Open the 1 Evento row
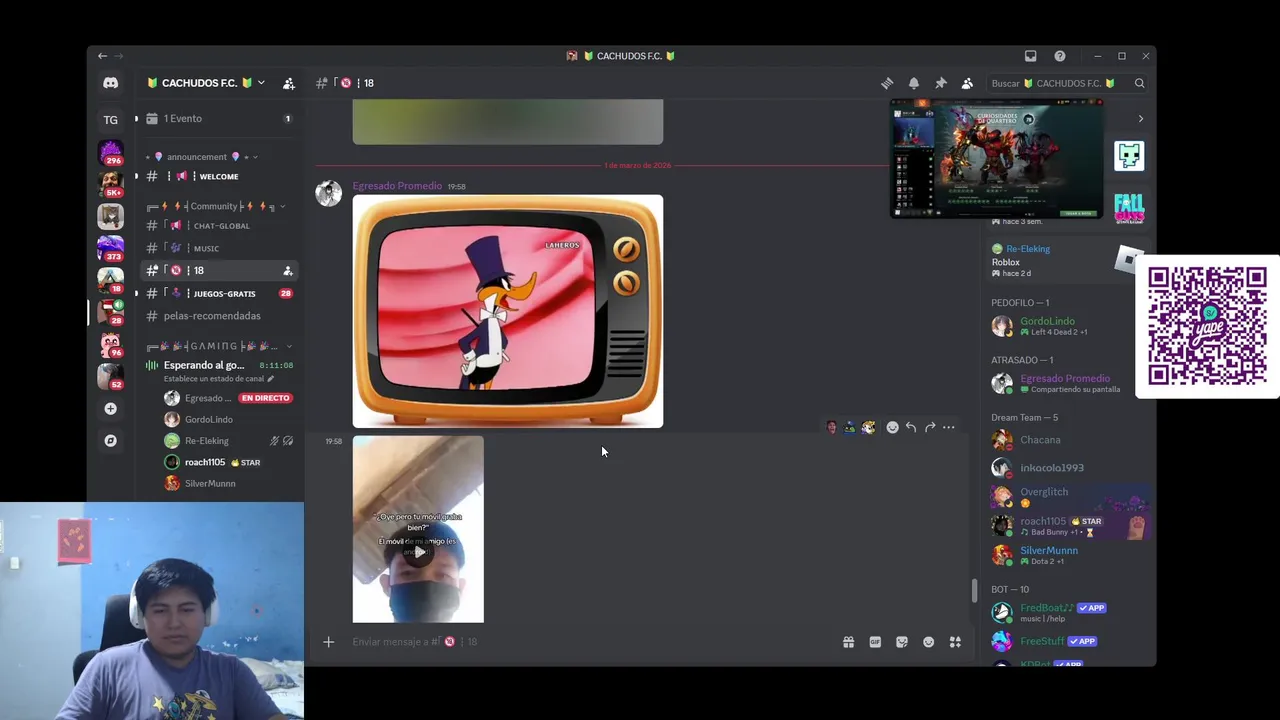 click(217, 118)
